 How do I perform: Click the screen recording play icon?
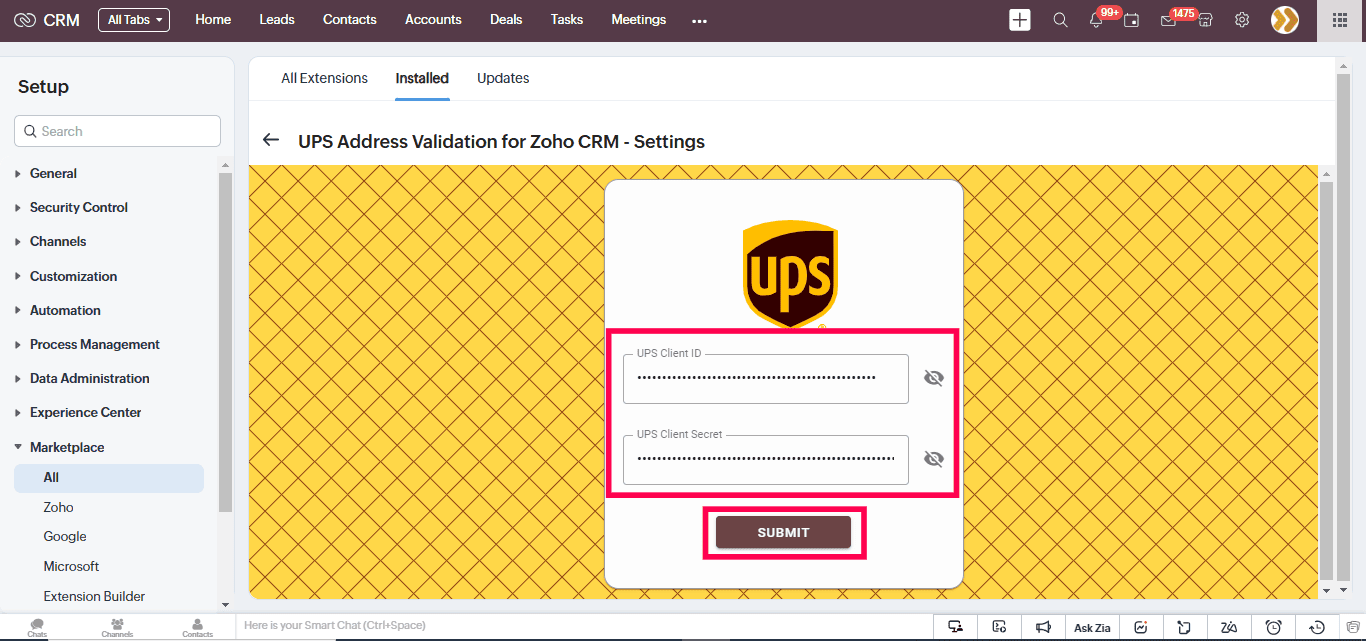click(x=999, y=627)
